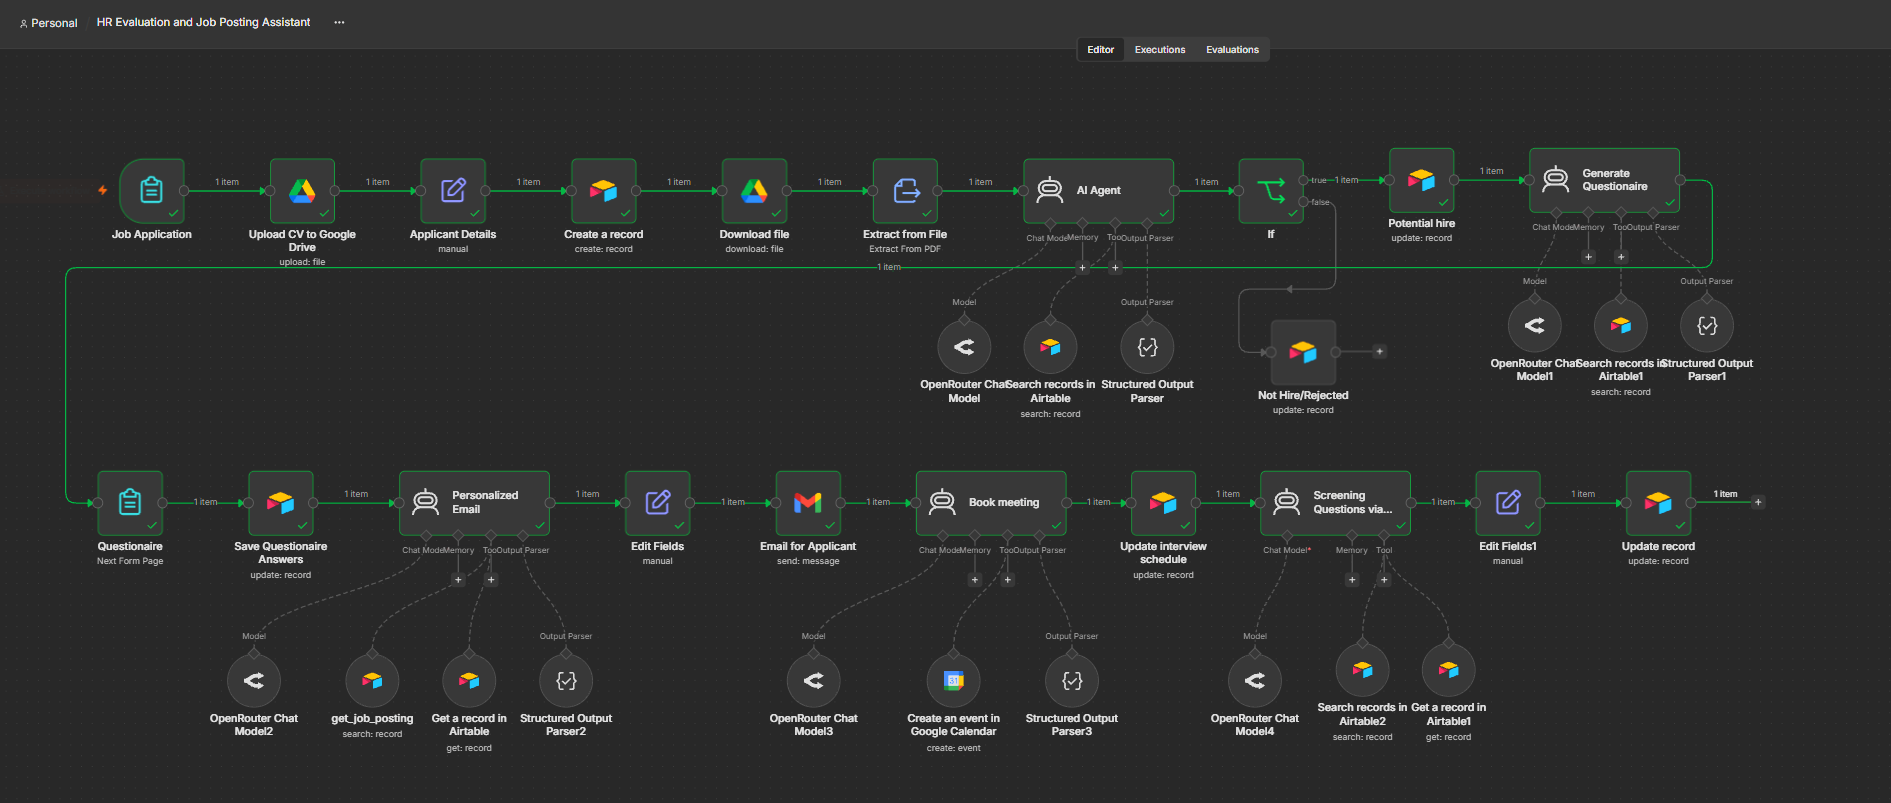Switch to the Executions tab
Viewport: 1891px width, 803px height.
1160,49
